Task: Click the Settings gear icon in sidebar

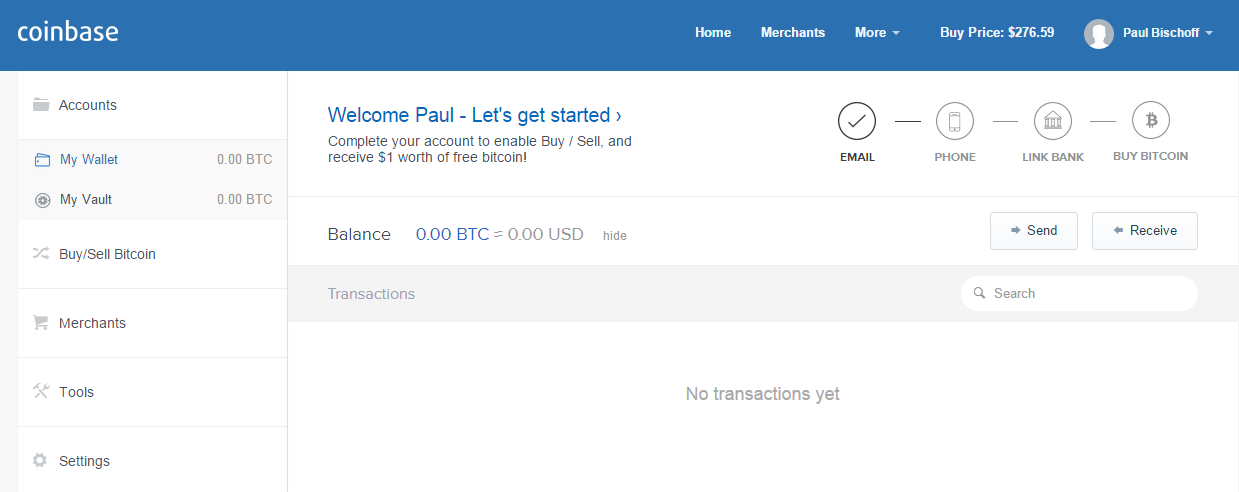Action: click(40, 461)
